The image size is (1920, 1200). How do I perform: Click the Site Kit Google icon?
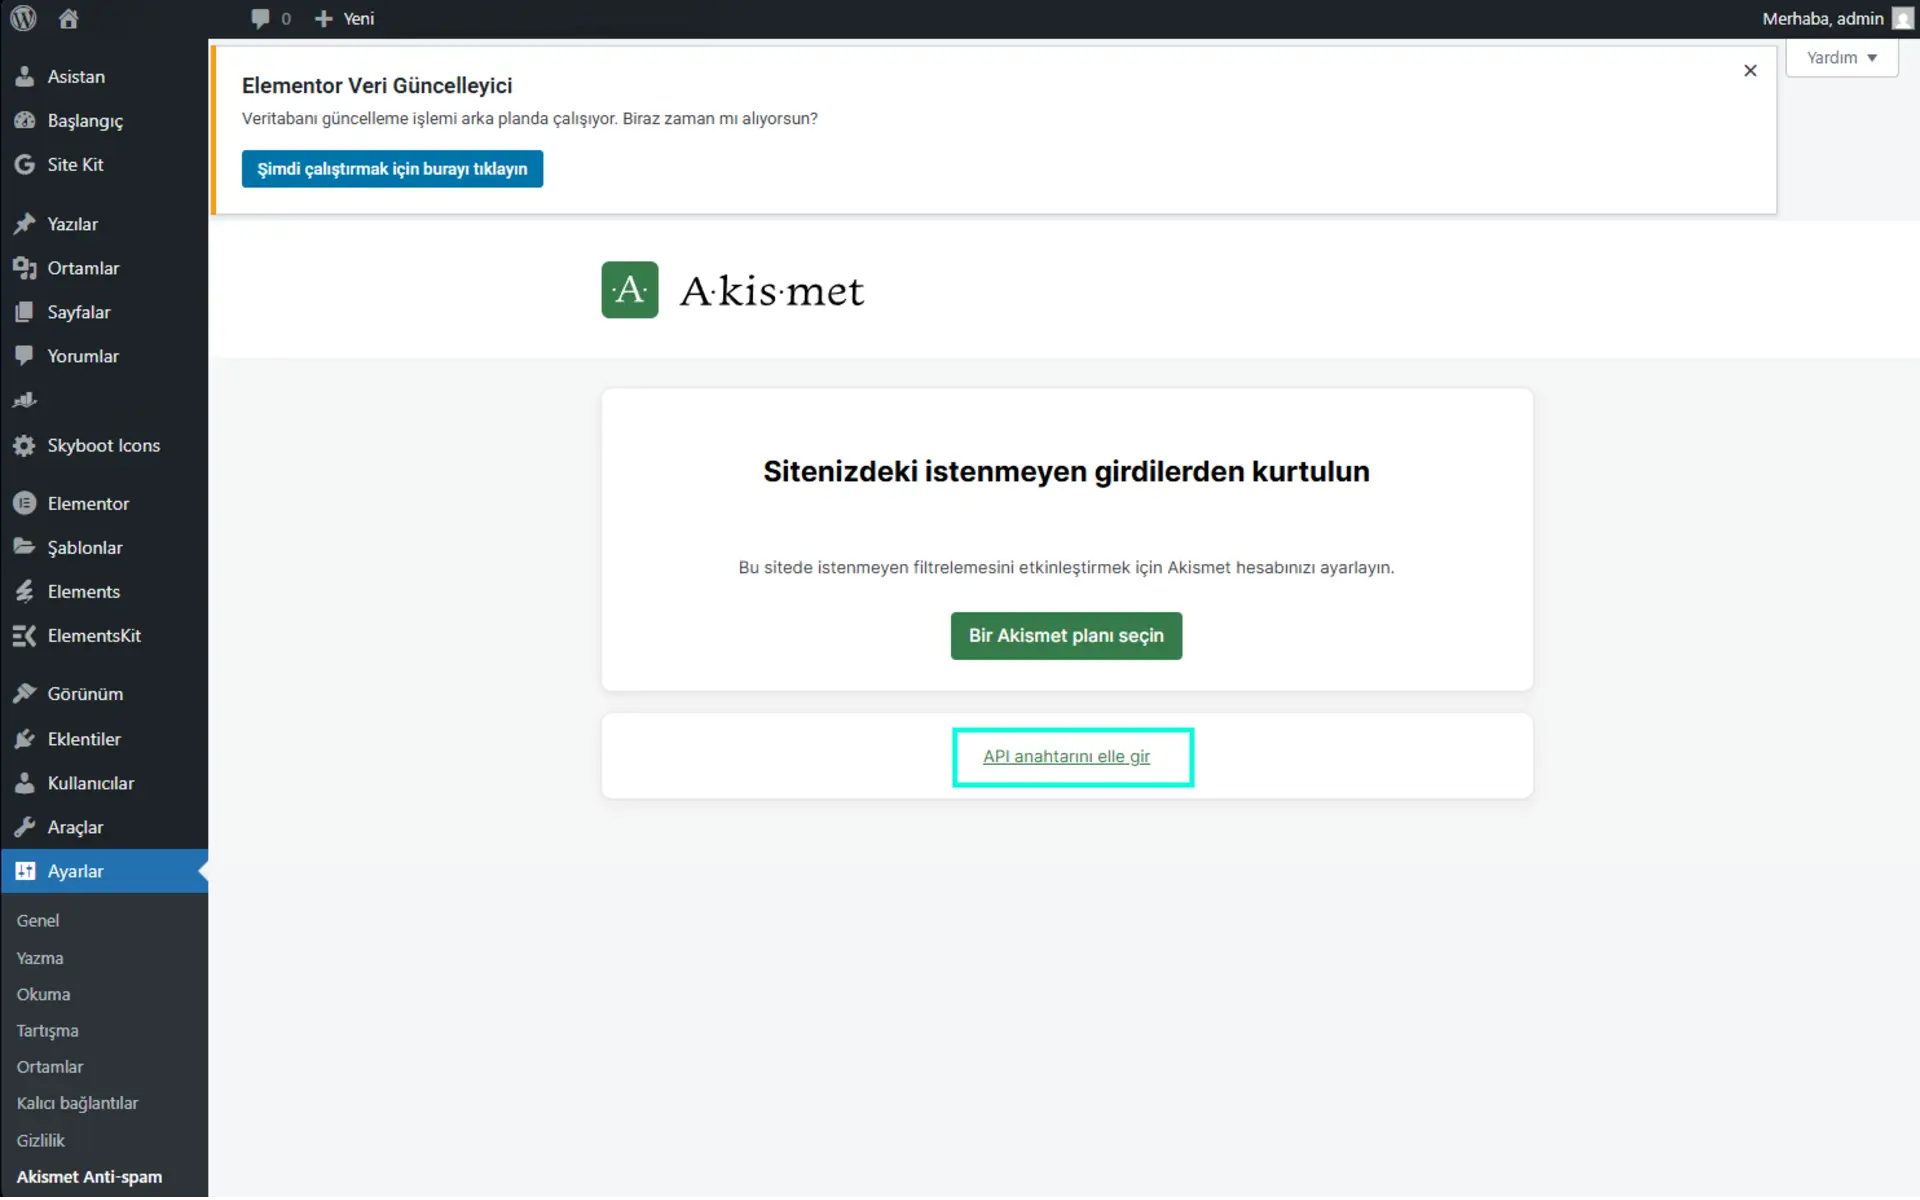click(x=25, y=164)
